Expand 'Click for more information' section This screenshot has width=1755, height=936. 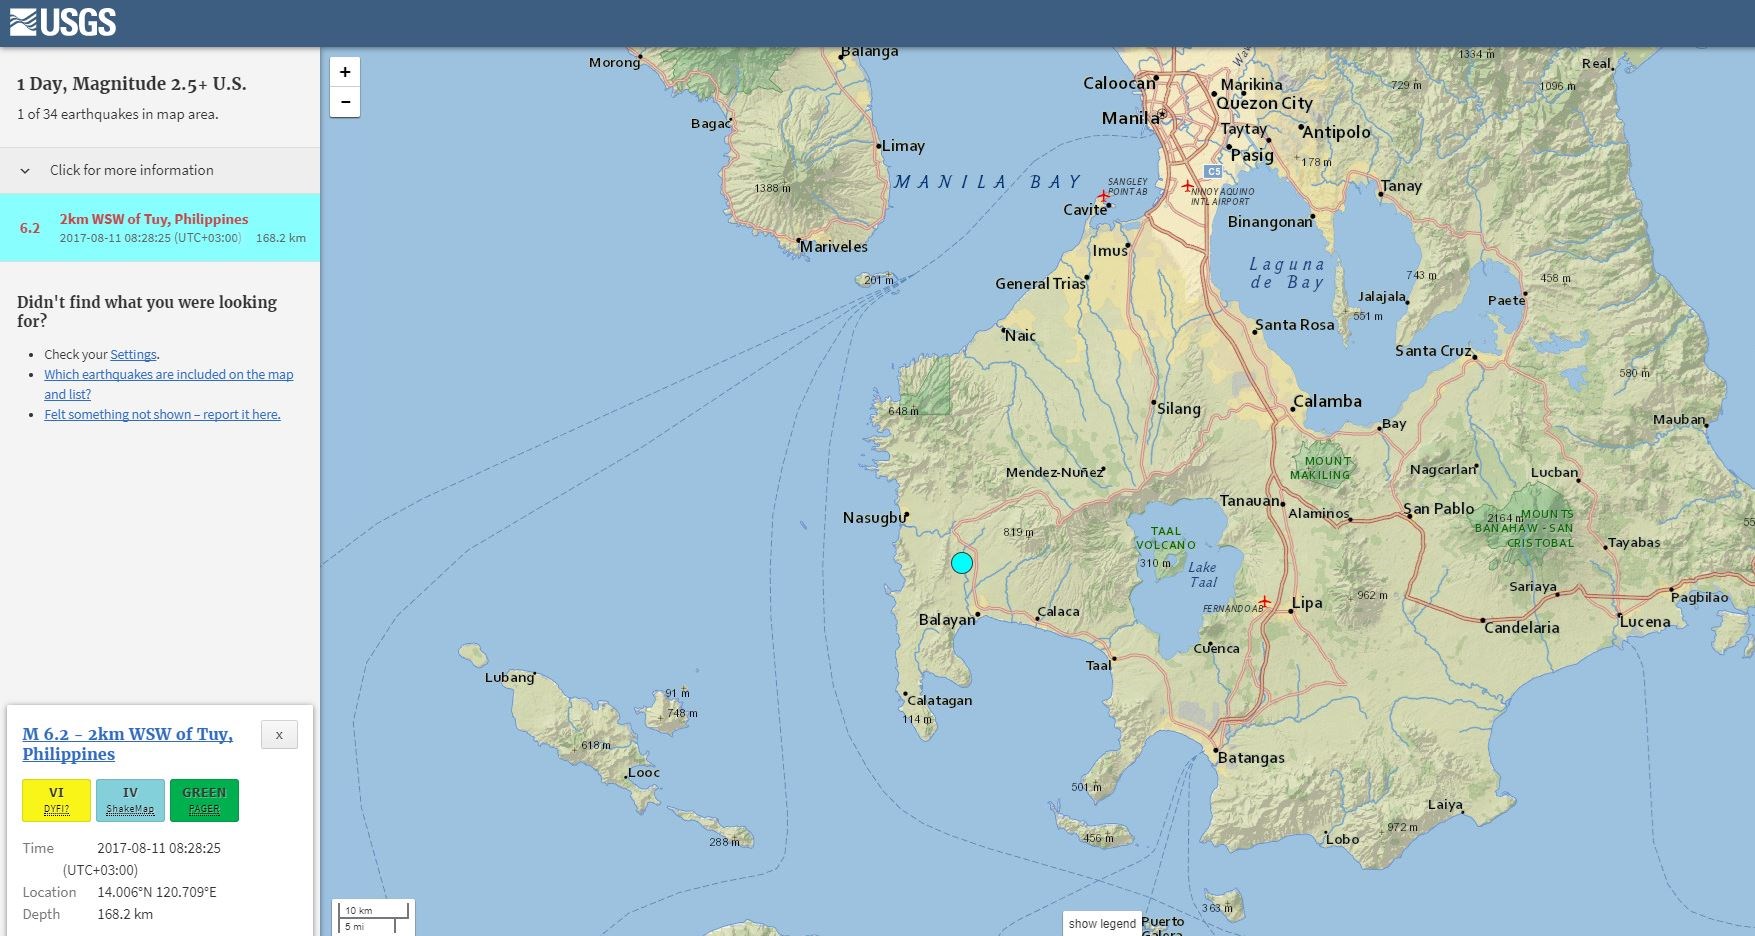pos(131,170)
